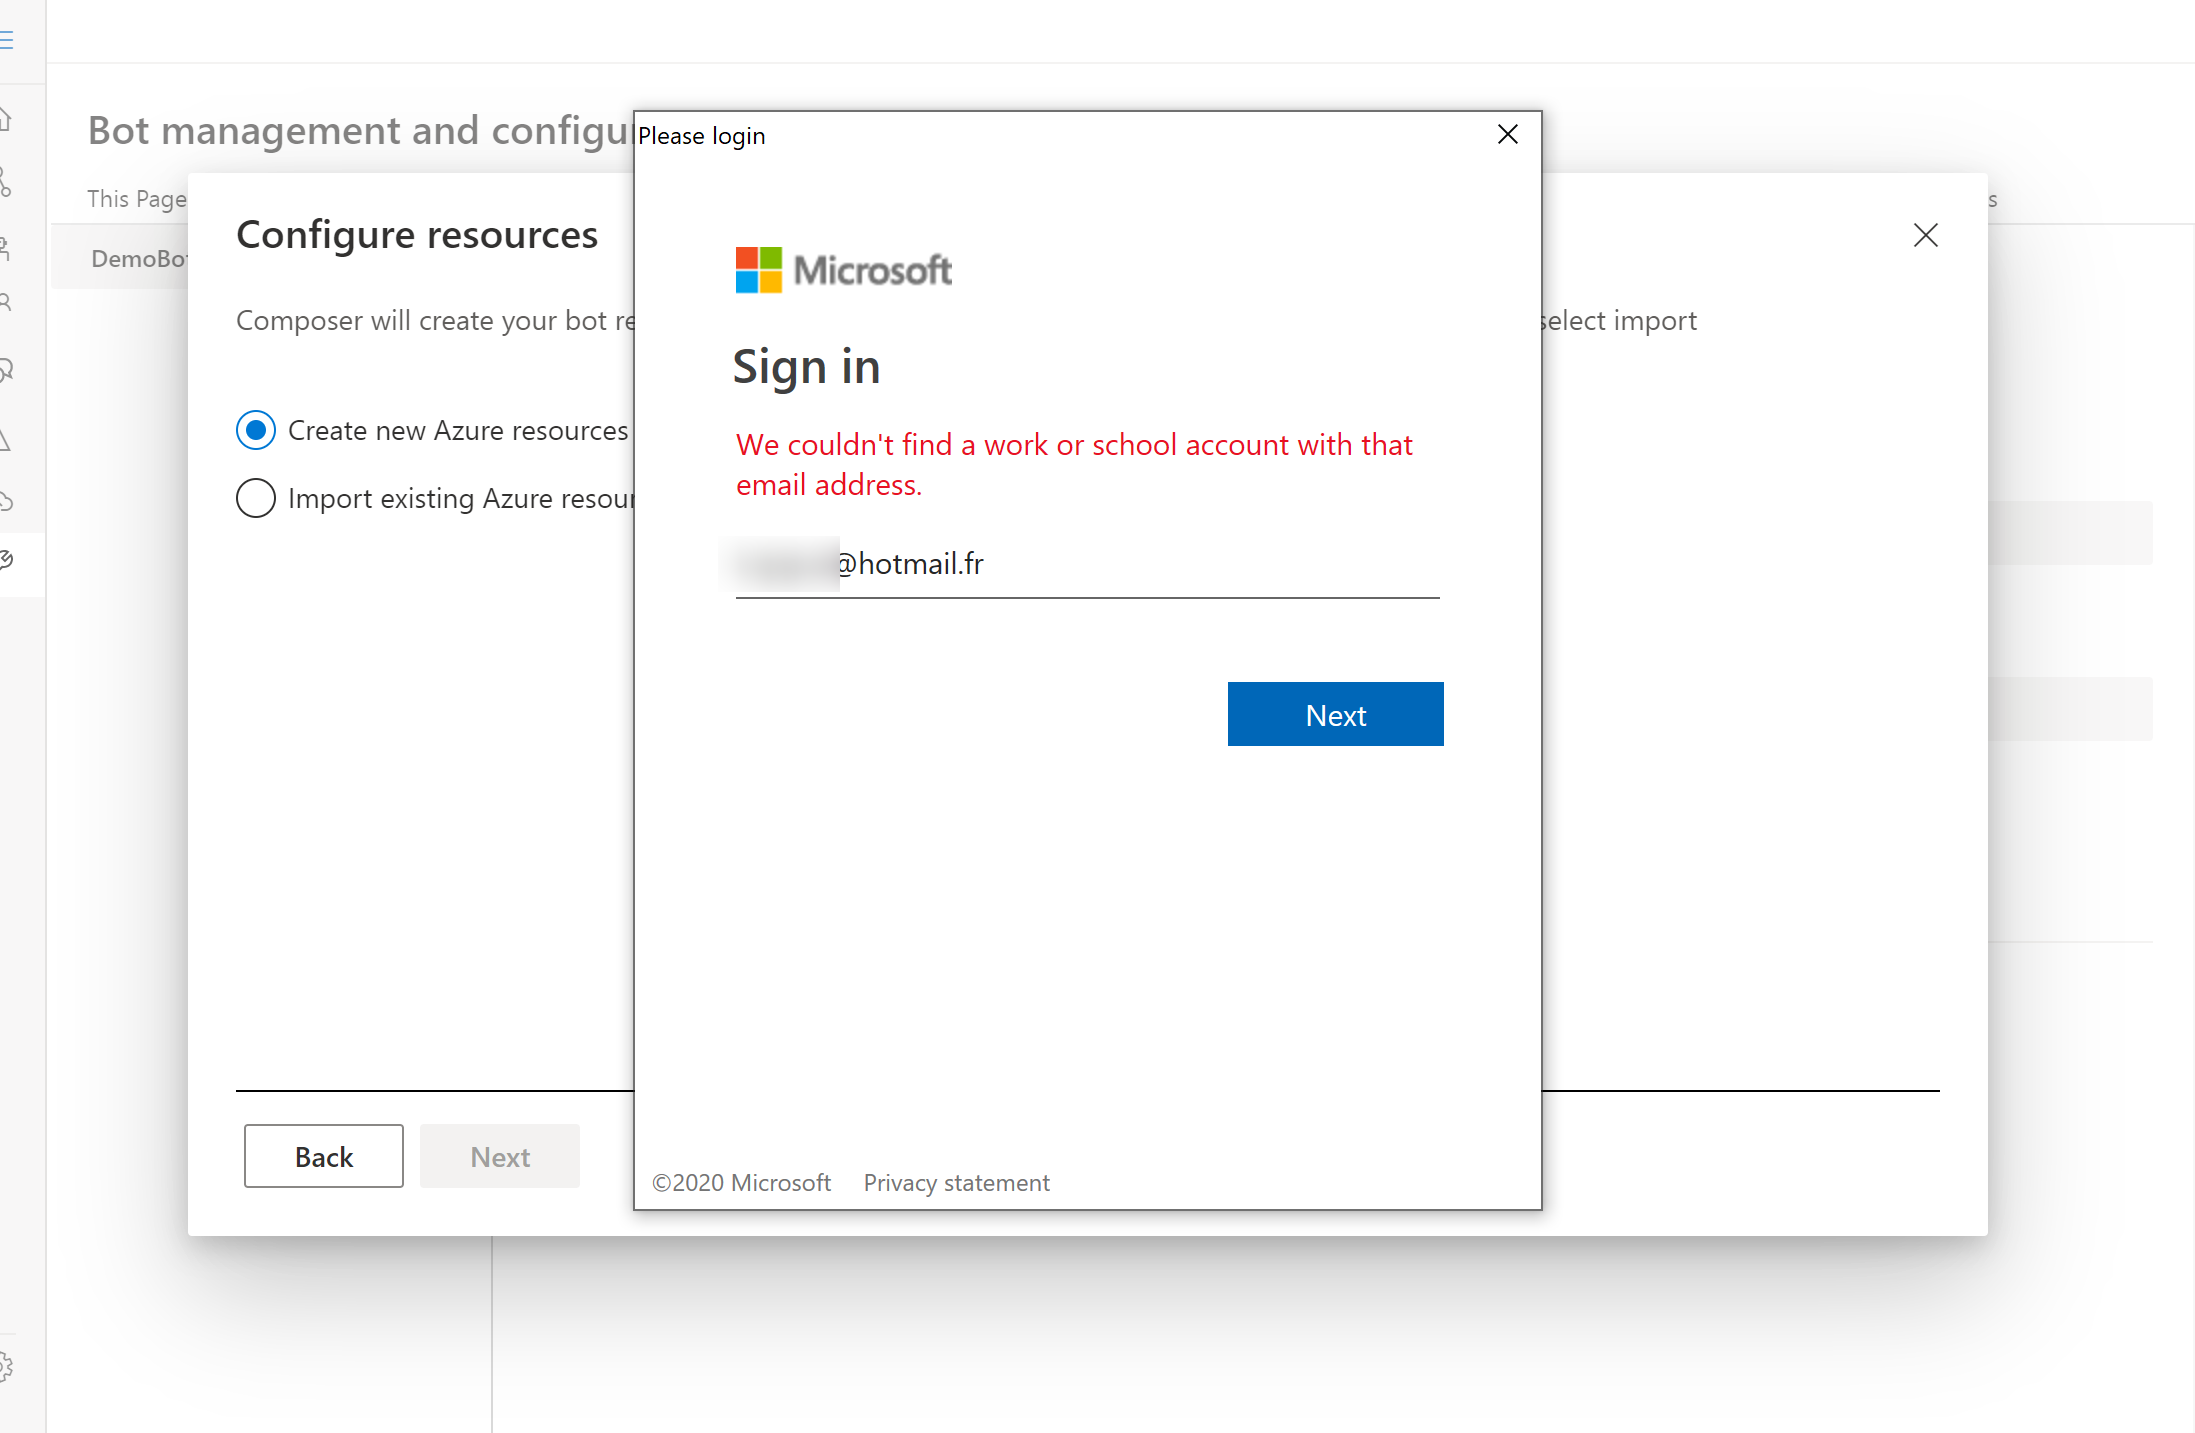The height and width of the screenshot is (1433, 2195).
Task: Open the dialog flow design icon
Action: (x=6, y=182)
